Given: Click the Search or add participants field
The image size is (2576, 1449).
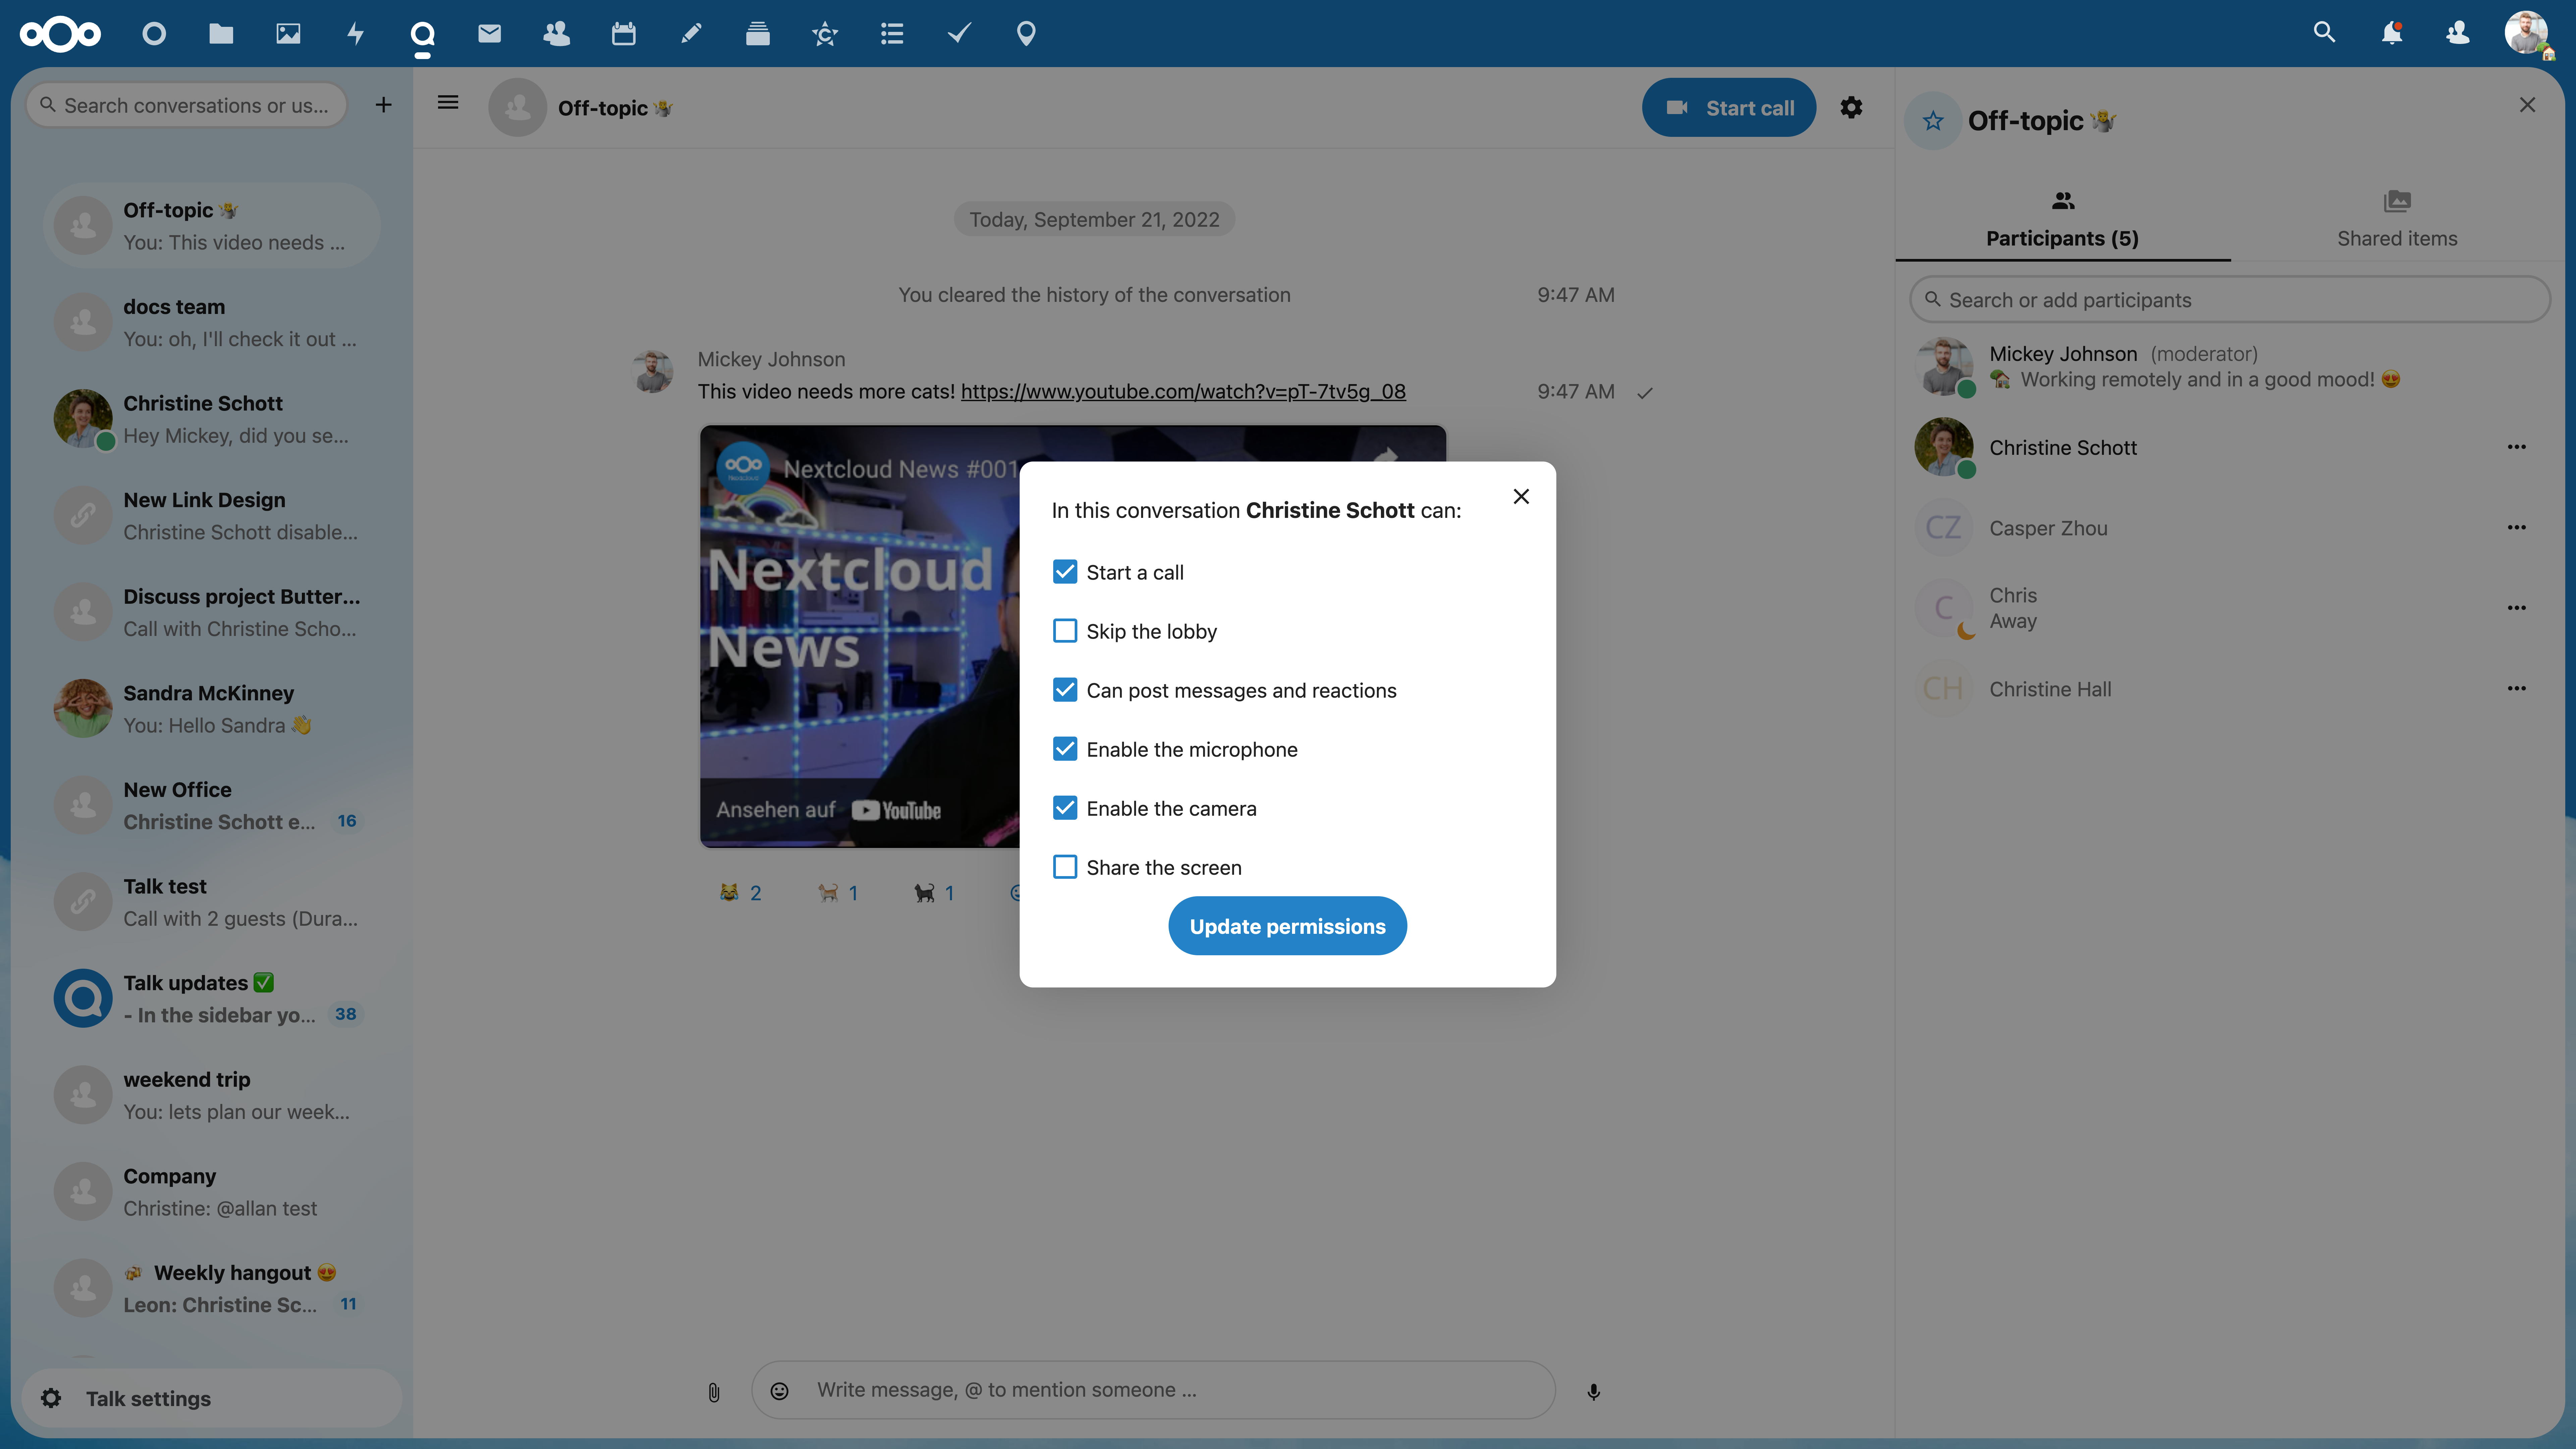Looking at the screenshot, I should point(2229,300).
